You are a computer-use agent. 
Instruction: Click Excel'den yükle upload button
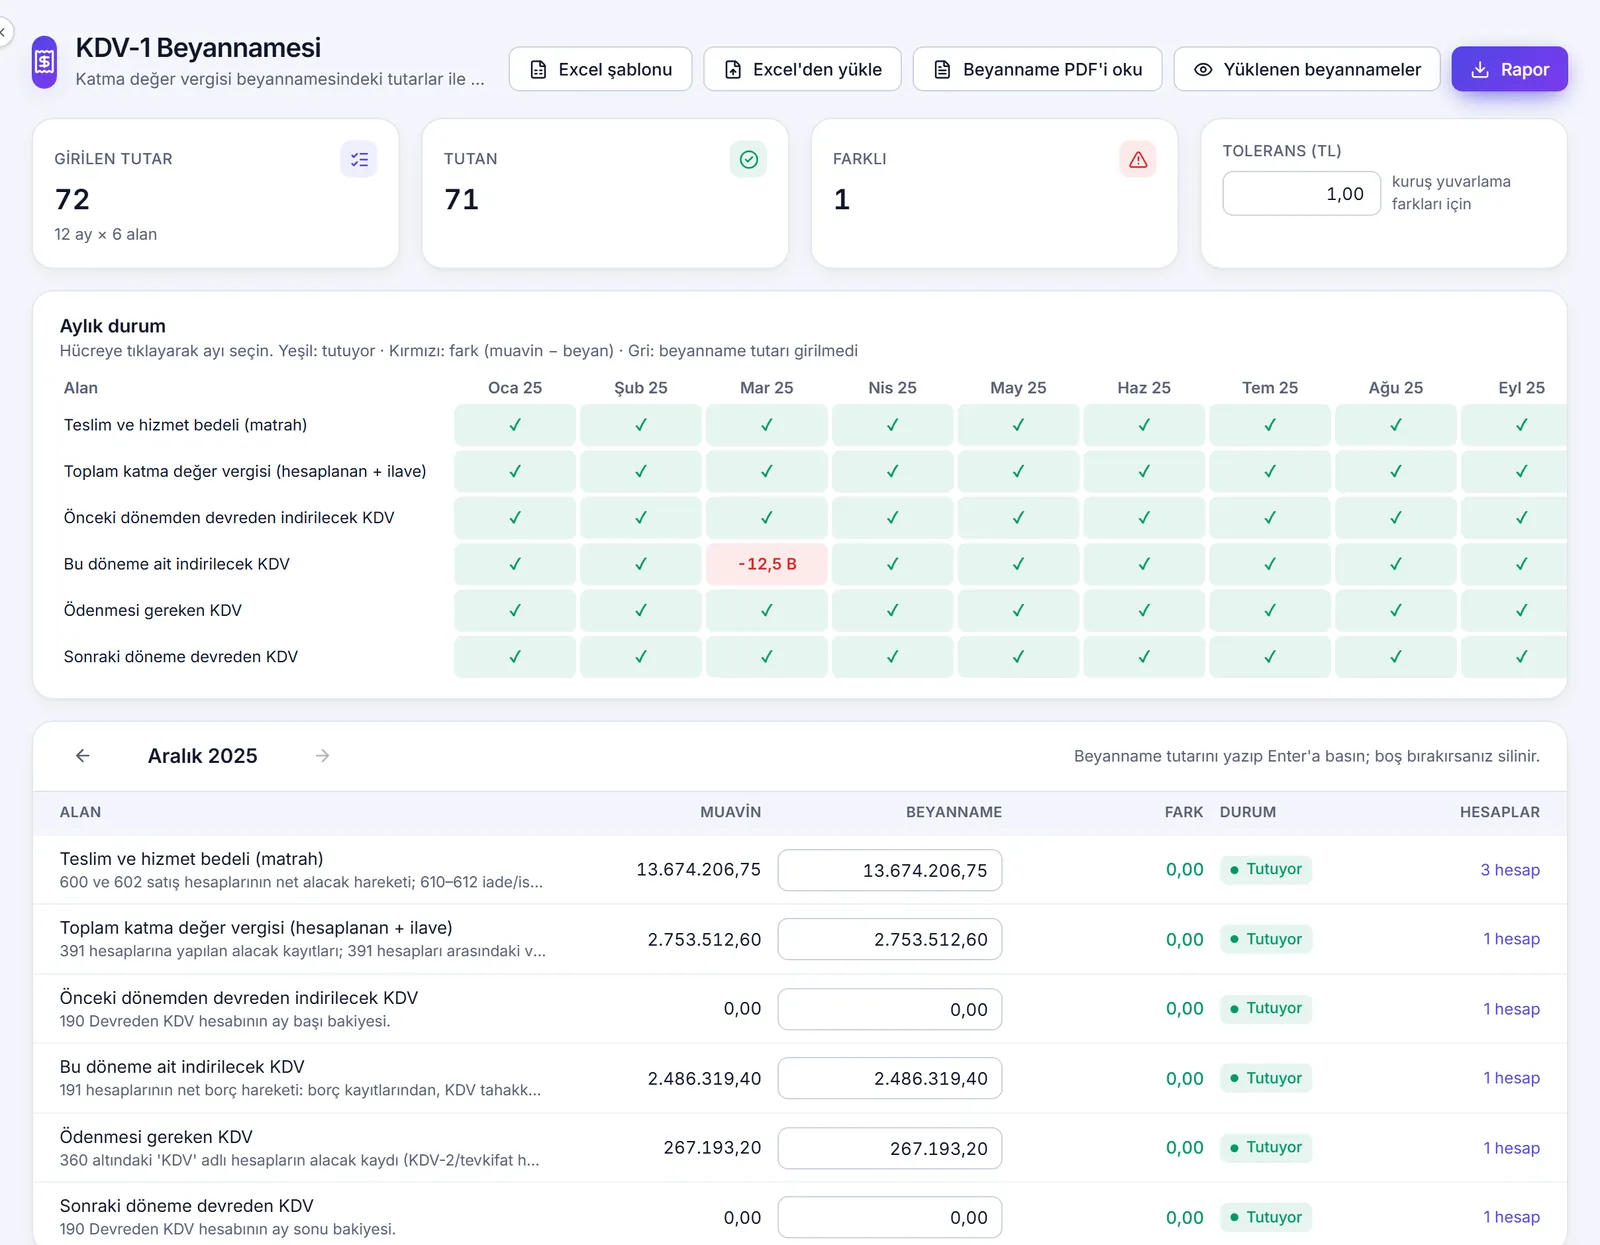coord(802,69)
